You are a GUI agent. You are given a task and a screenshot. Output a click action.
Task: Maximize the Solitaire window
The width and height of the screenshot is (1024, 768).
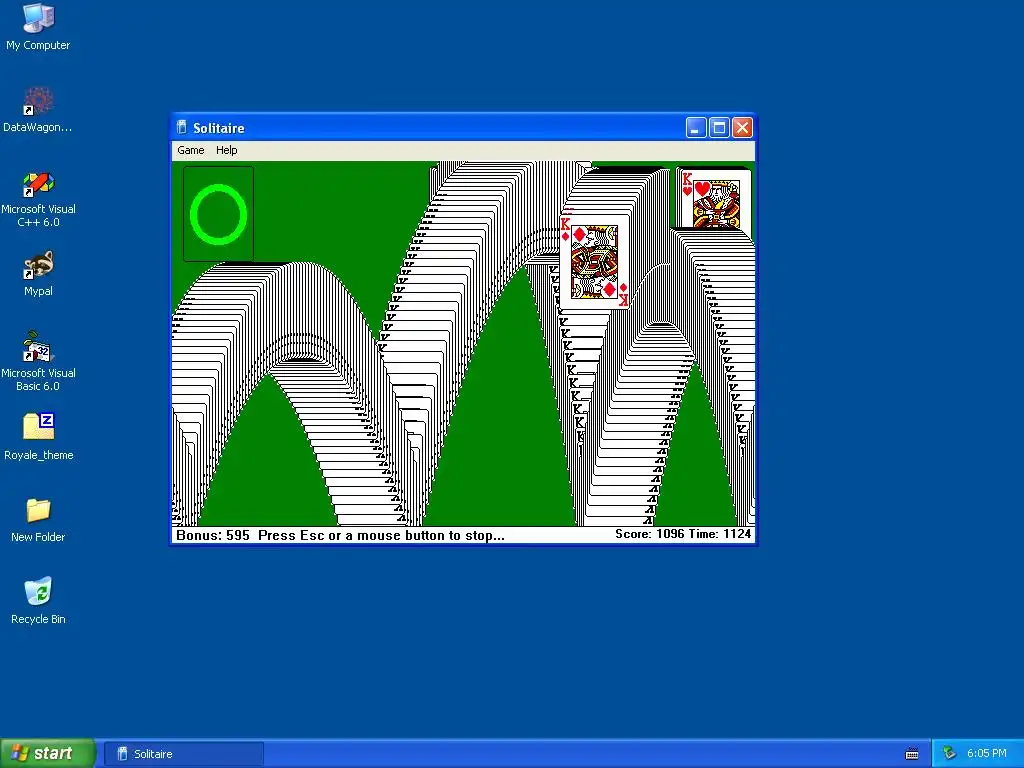pyautogui.click(x=719, y=127)
